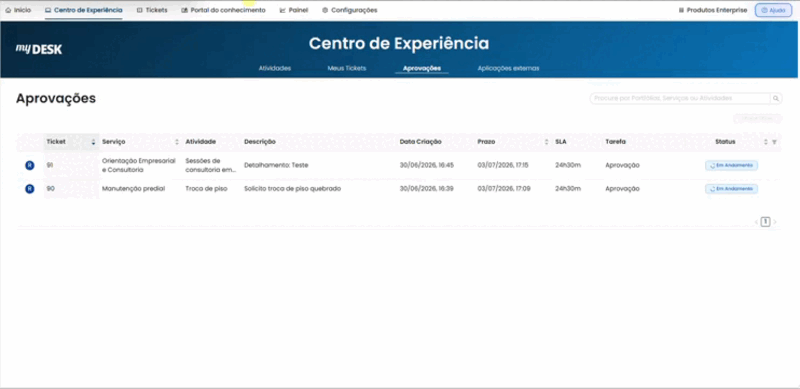
Task: Click the myDESK logo
Action: (39, 49)
